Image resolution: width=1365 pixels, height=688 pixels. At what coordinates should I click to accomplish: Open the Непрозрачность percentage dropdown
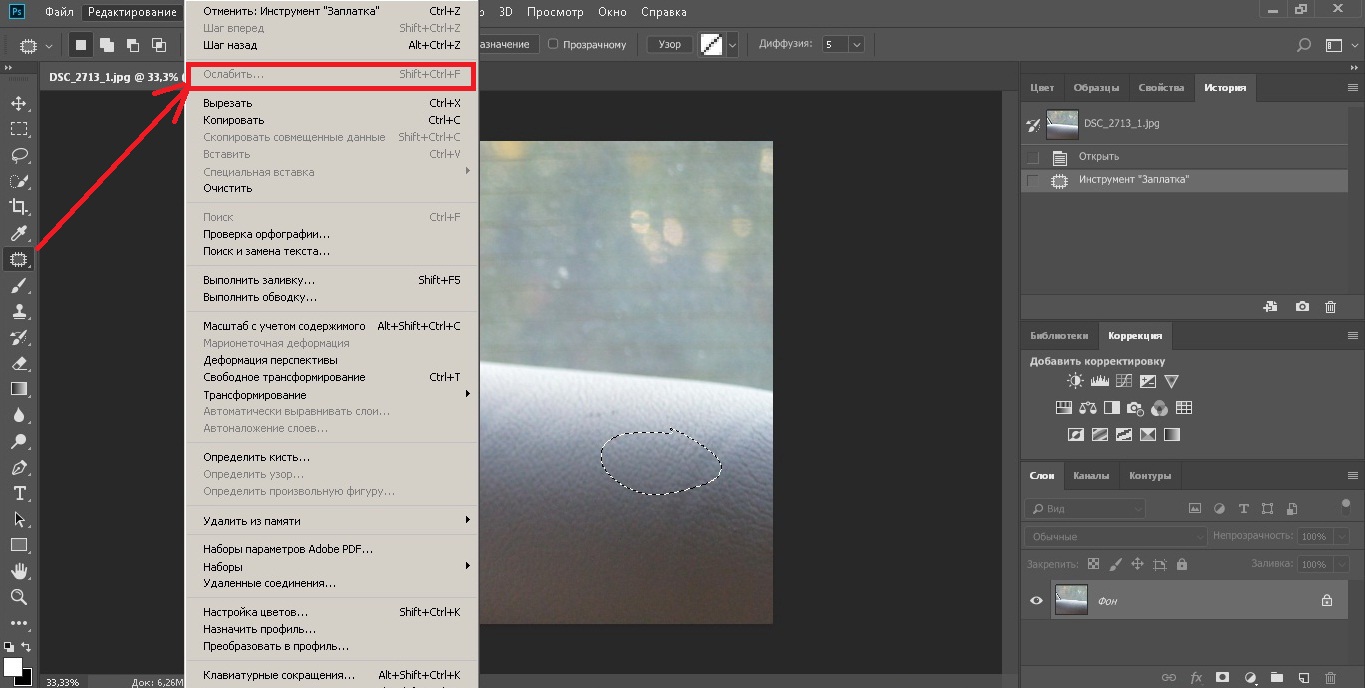[x=1342, y=537]
